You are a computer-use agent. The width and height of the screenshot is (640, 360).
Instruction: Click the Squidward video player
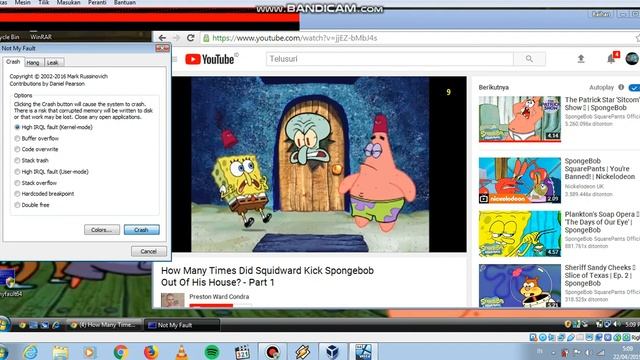tap(319, 164)
